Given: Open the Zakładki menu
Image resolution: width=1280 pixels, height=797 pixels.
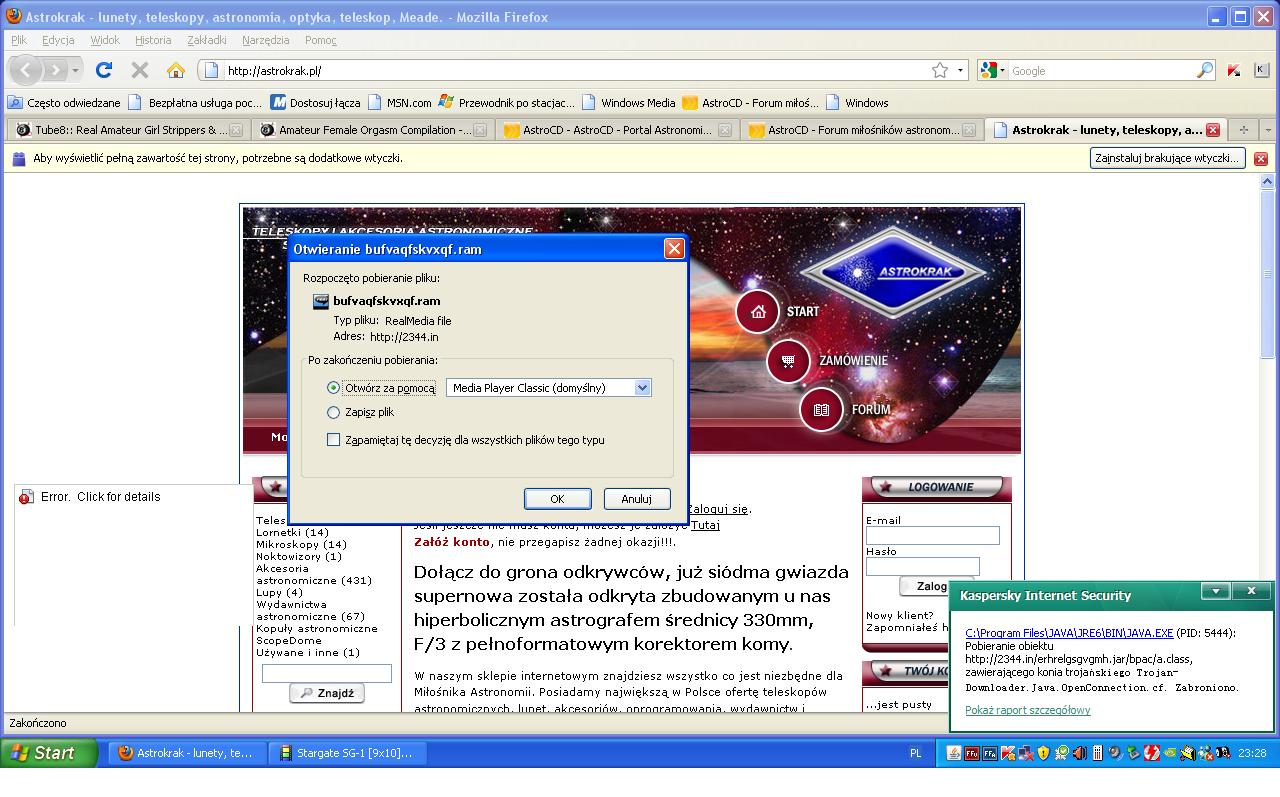Looking at the screenshot, I should point(207,40).
